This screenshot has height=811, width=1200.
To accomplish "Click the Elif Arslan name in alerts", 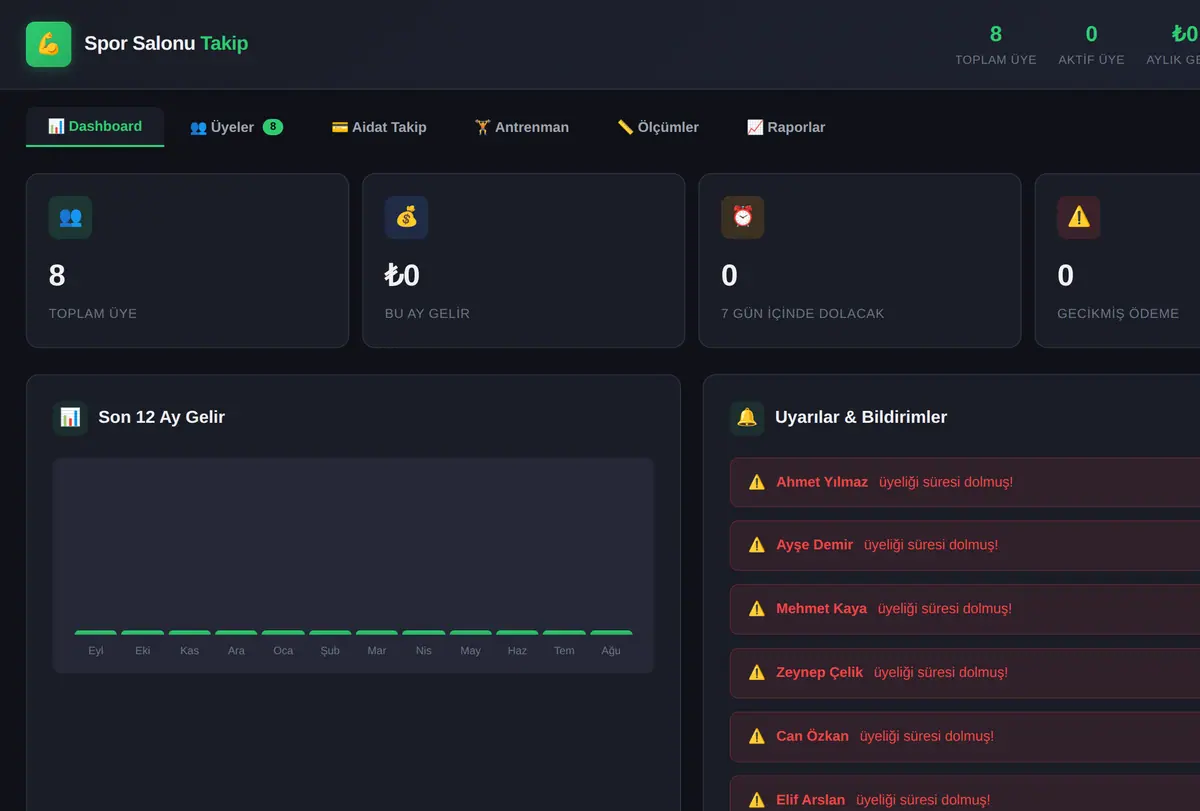I will 811,800.
